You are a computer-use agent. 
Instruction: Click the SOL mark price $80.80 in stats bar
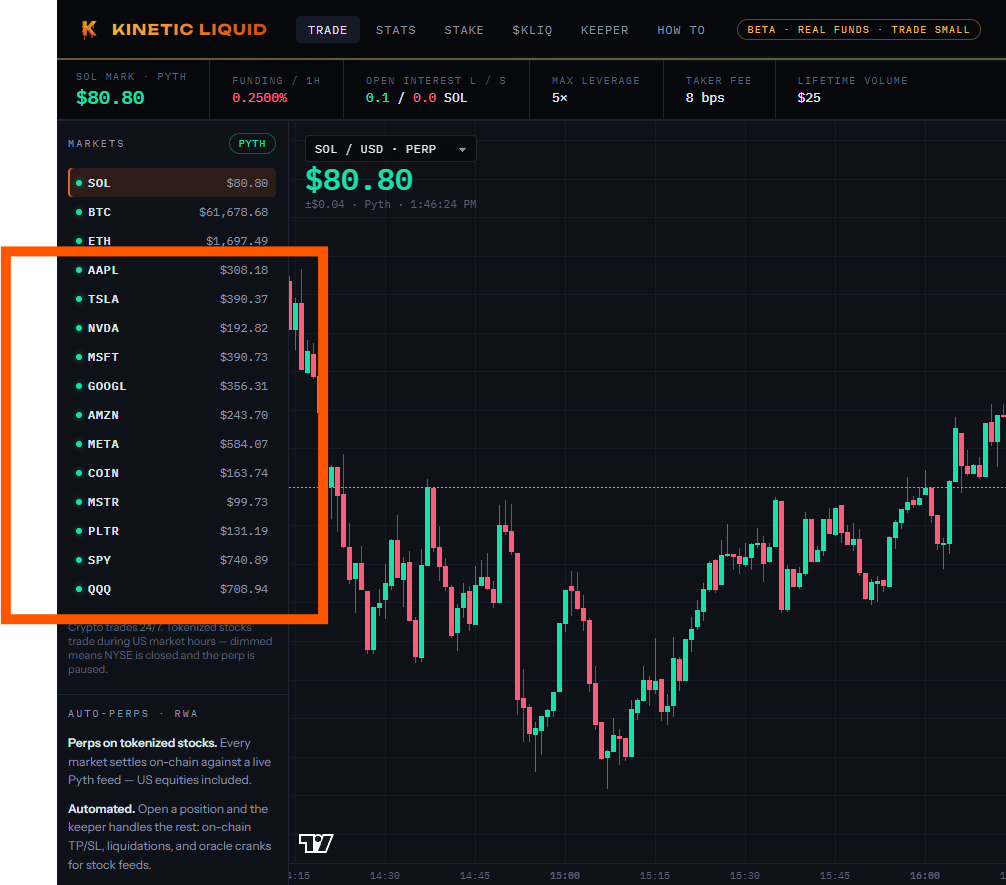click(x=110, y=98)
